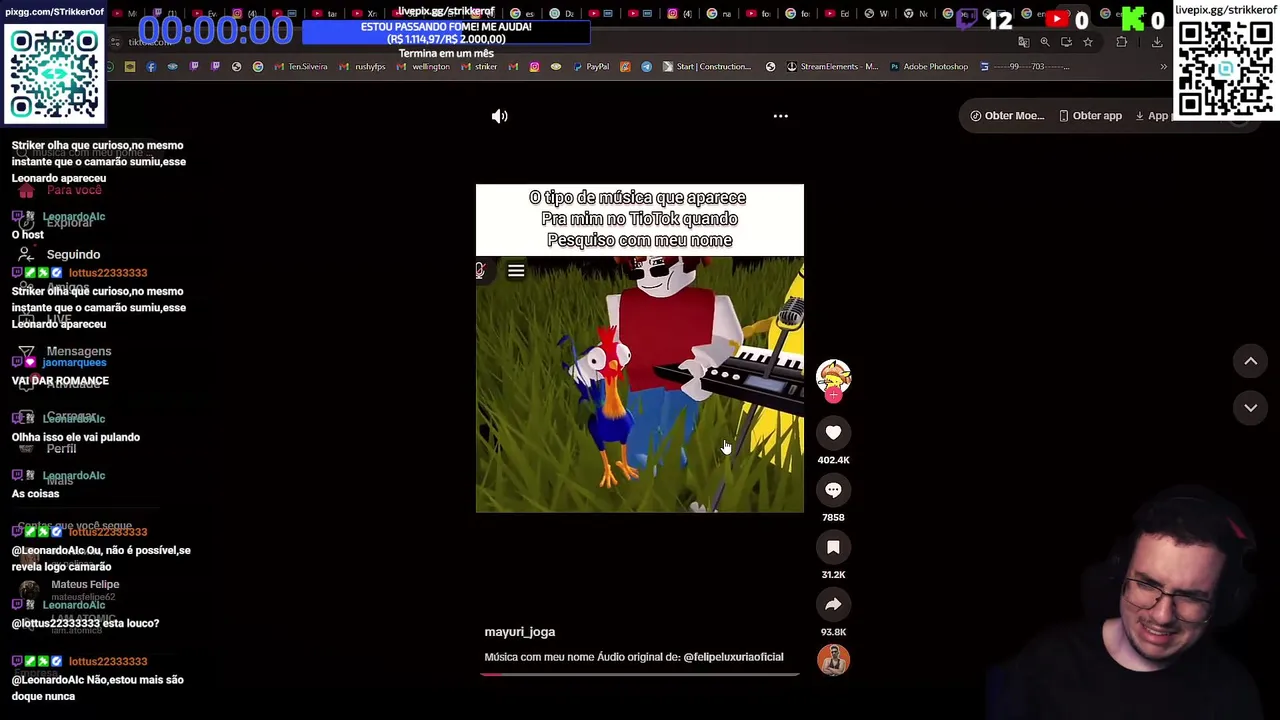The image size is (1280, 720).
Task: Open the spinning sound disc thumbnail
Action: pos(833,660)
